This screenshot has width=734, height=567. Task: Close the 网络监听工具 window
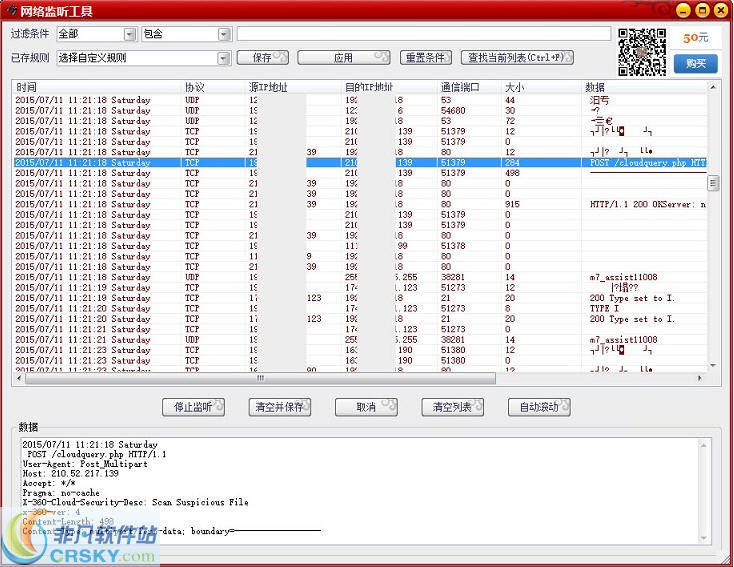pyautogui.click(x=721, y=10)
